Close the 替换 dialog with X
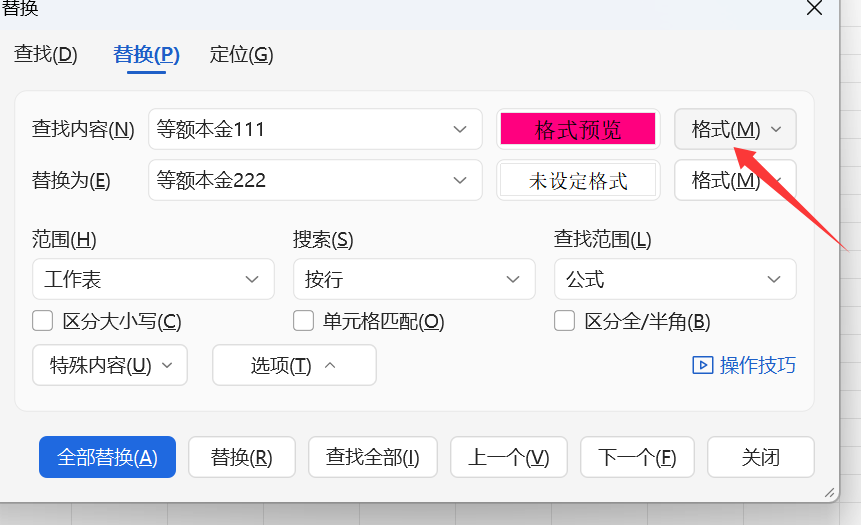 click(814, 8)
